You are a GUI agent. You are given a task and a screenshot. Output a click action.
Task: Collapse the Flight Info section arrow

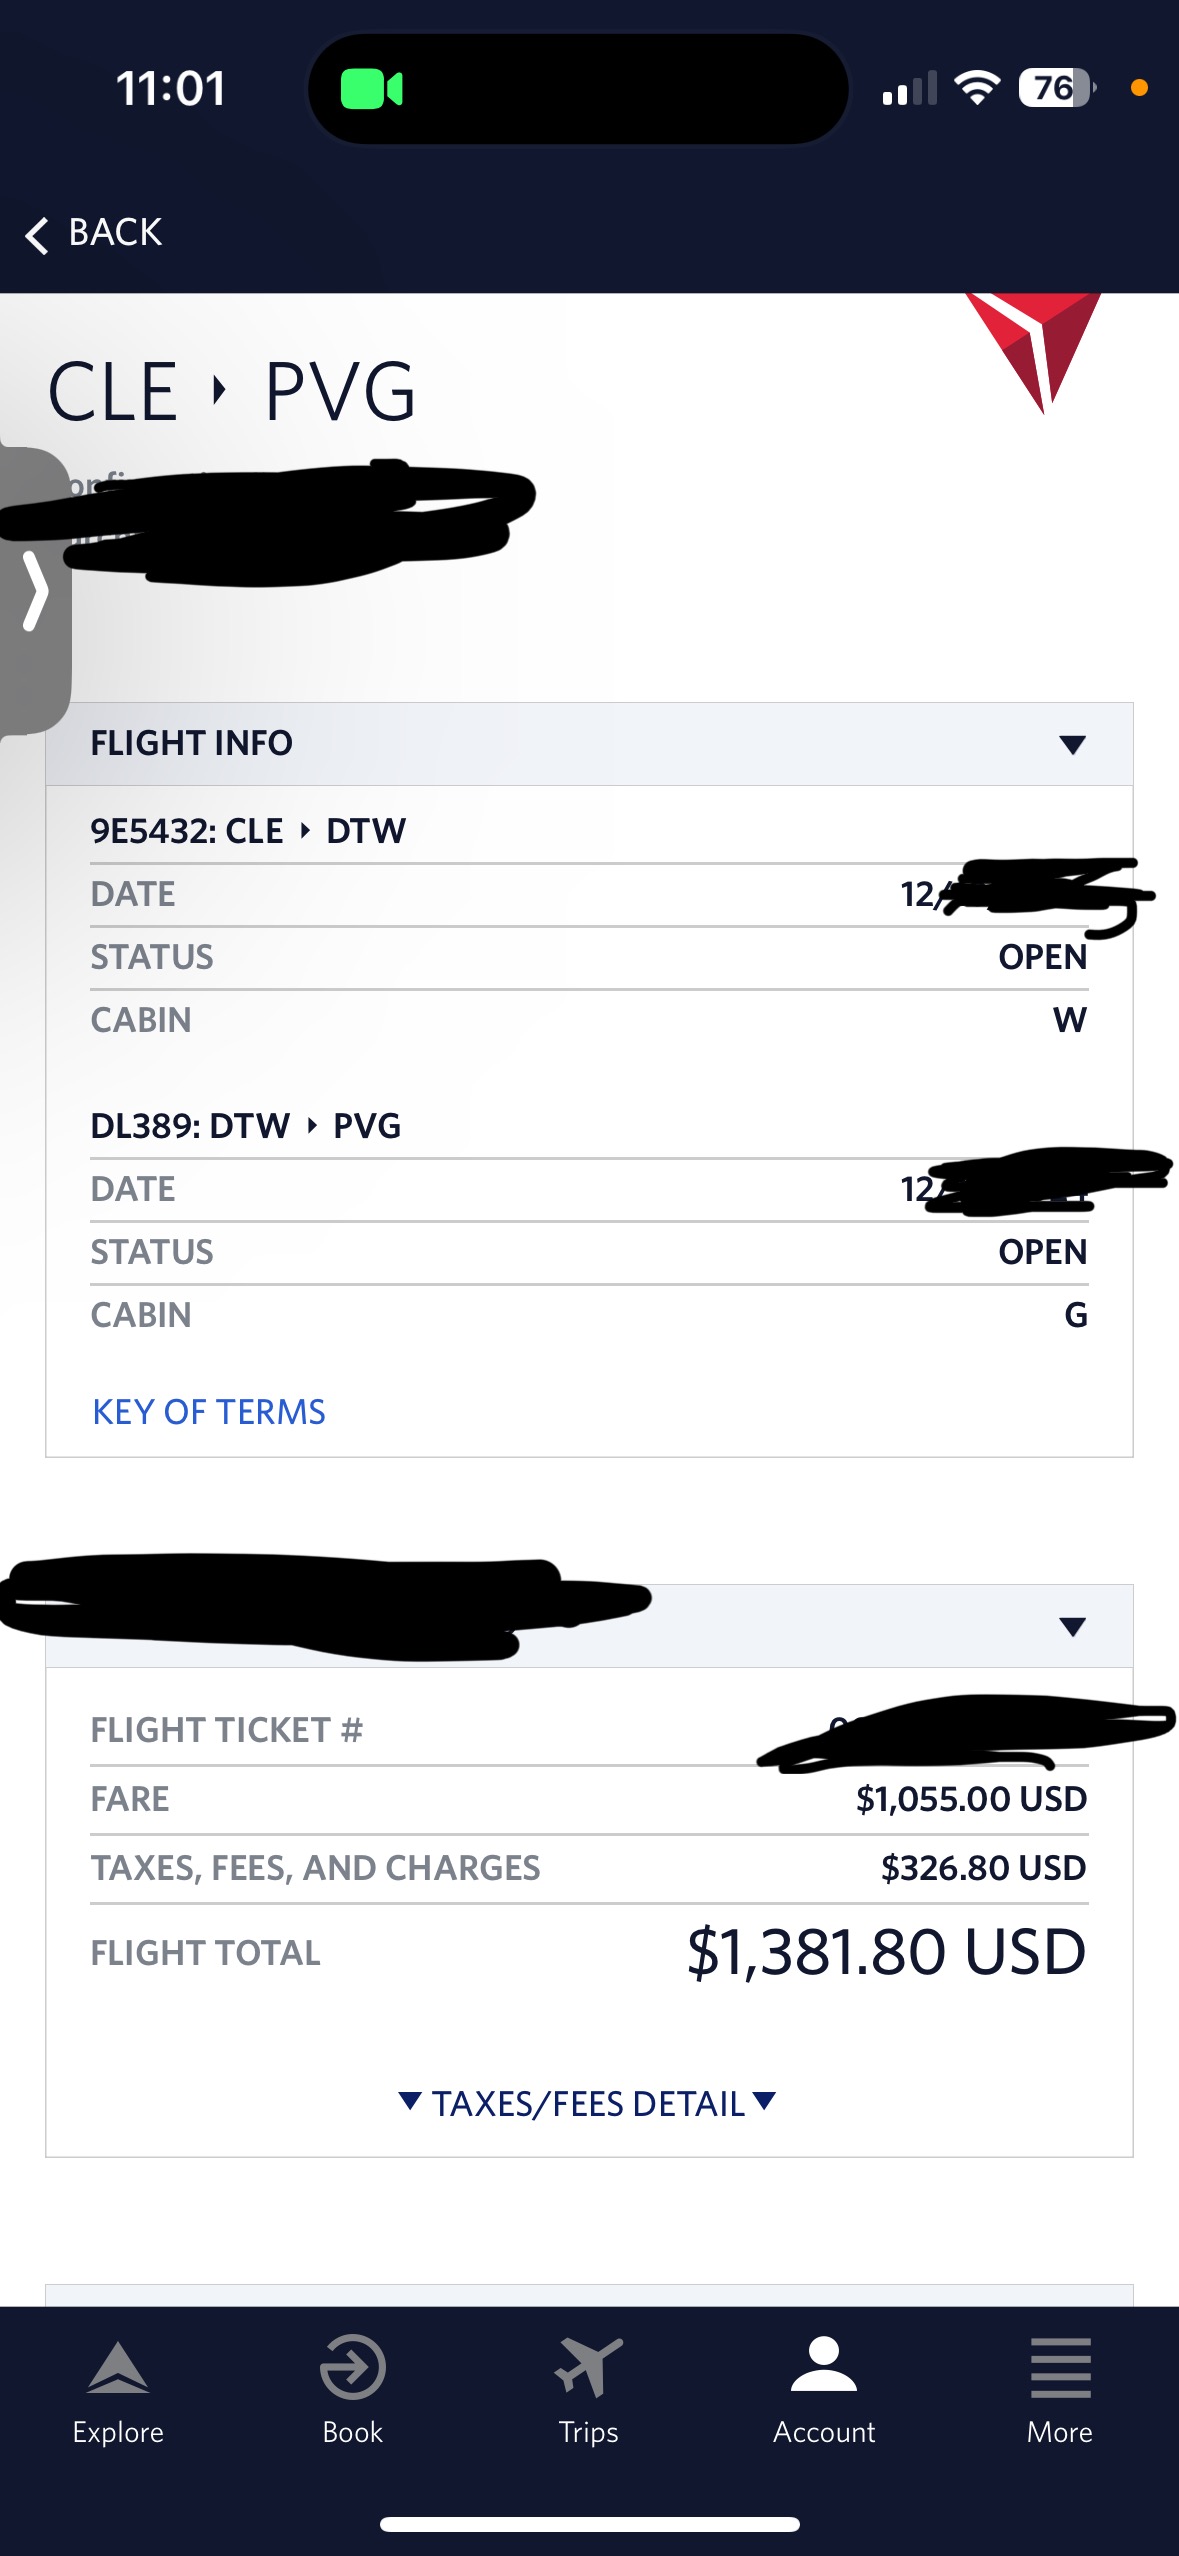coord(1072,744)
